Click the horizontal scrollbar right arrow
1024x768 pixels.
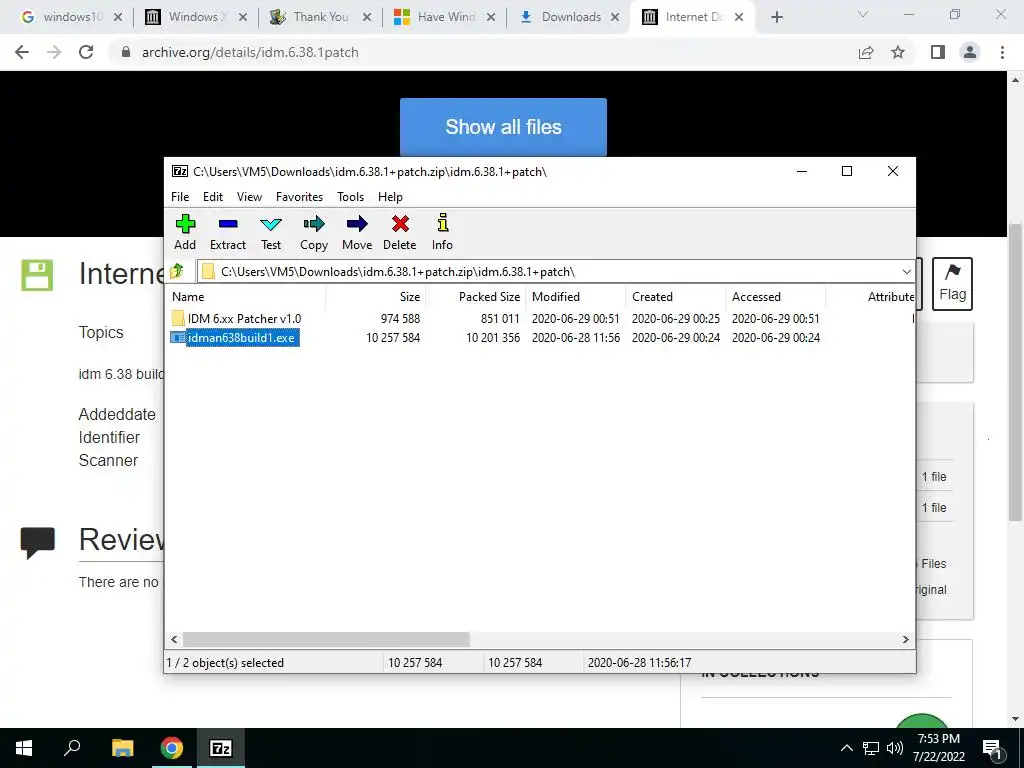point(906,639)
